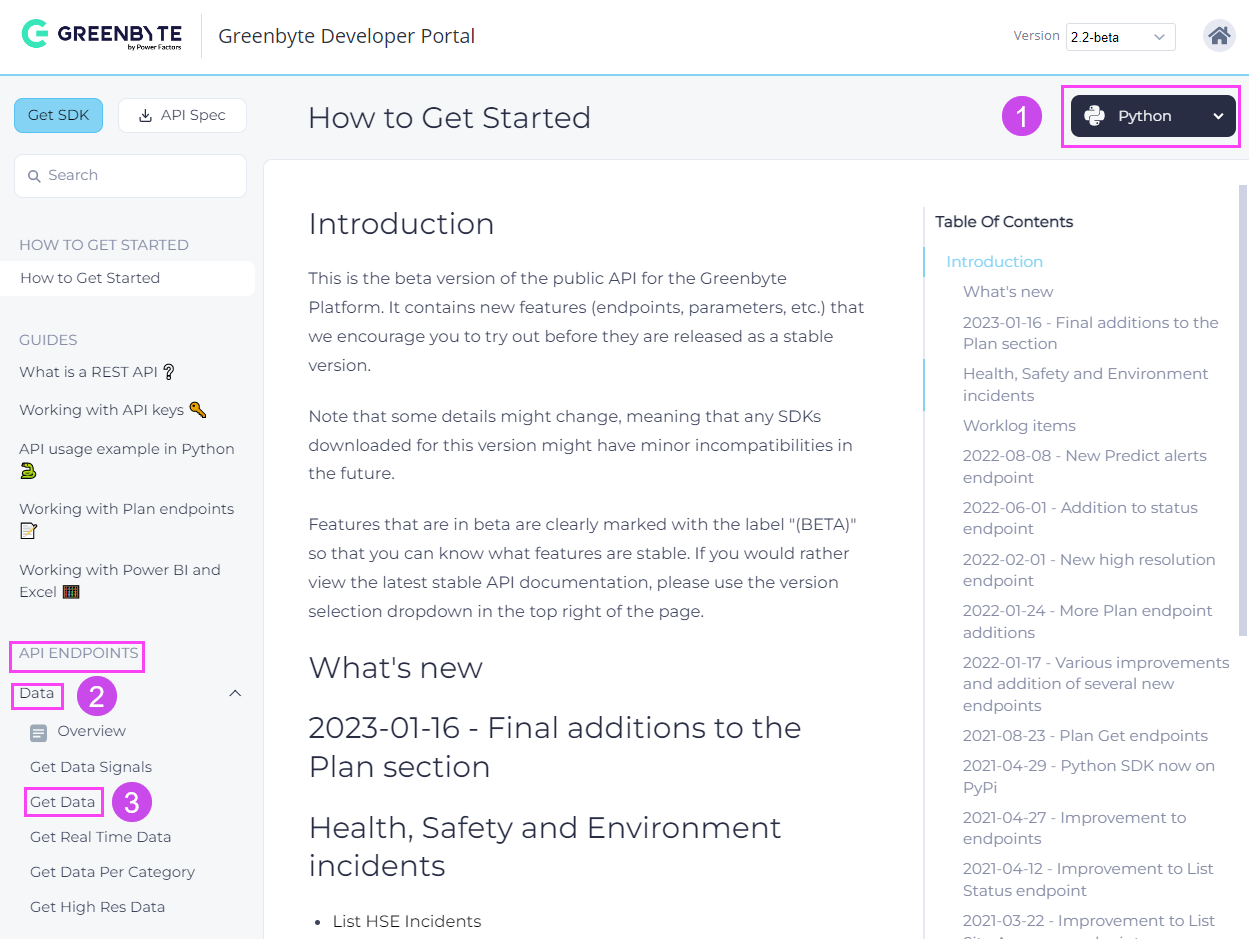1249x939 pixels.
Task: Click the key icon beside Working with API keys
Action: click(x=196, y=409)
